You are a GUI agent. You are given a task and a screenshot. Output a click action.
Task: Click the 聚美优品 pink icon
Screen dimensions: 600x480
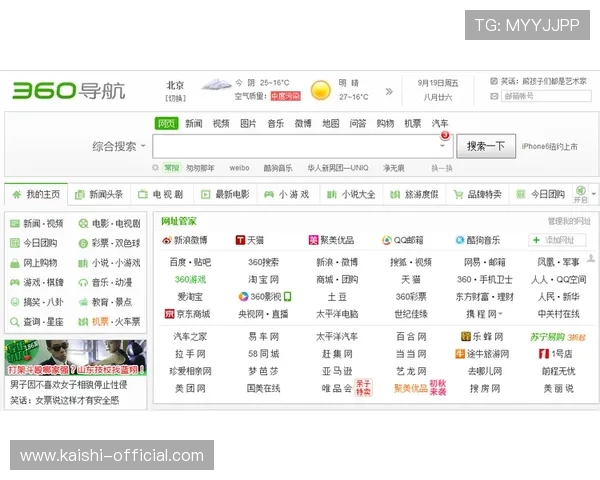(x=313, y=240)
